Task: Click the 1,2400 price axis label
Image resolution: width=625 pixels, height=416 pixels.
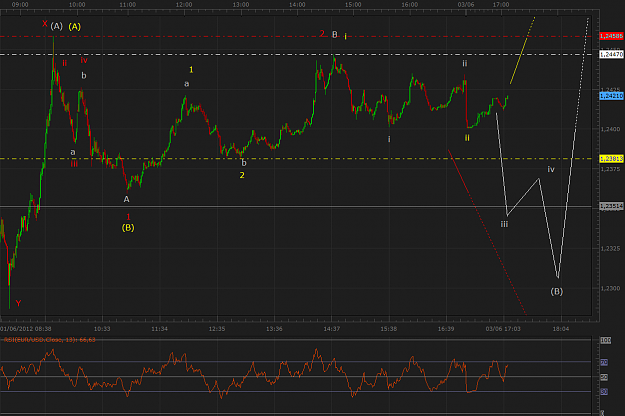Action: tap(610, 129)
